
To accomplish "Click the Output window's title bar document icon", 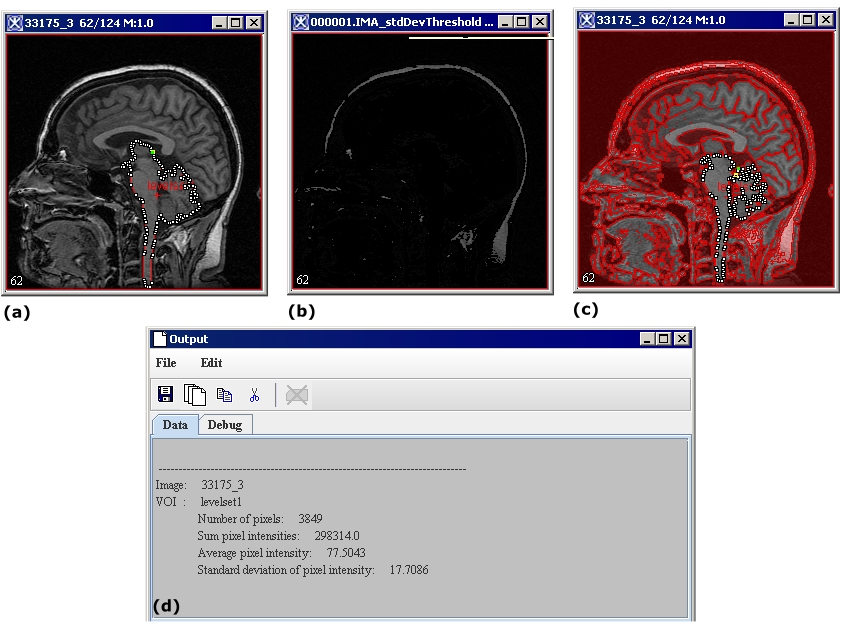I will pyautogui.click(x=159, y=339).
